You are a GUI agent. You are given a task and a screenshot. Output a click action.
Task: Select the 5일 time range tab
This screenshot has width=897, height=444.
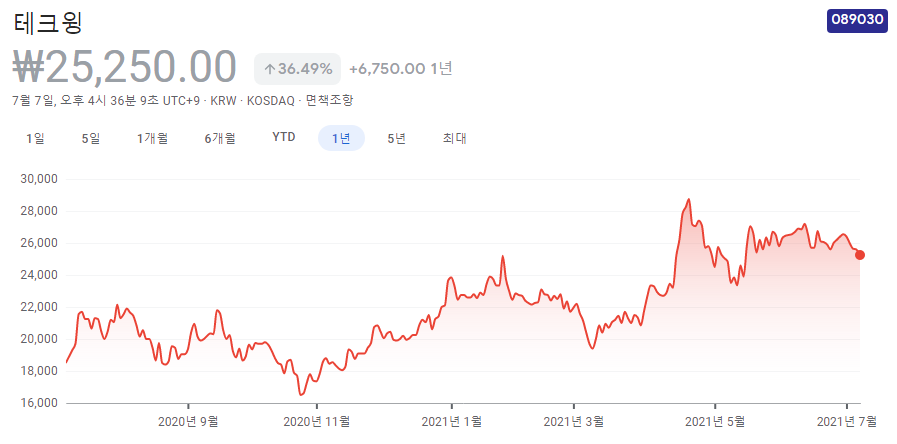pyautogui.click(x=91, y=138)
